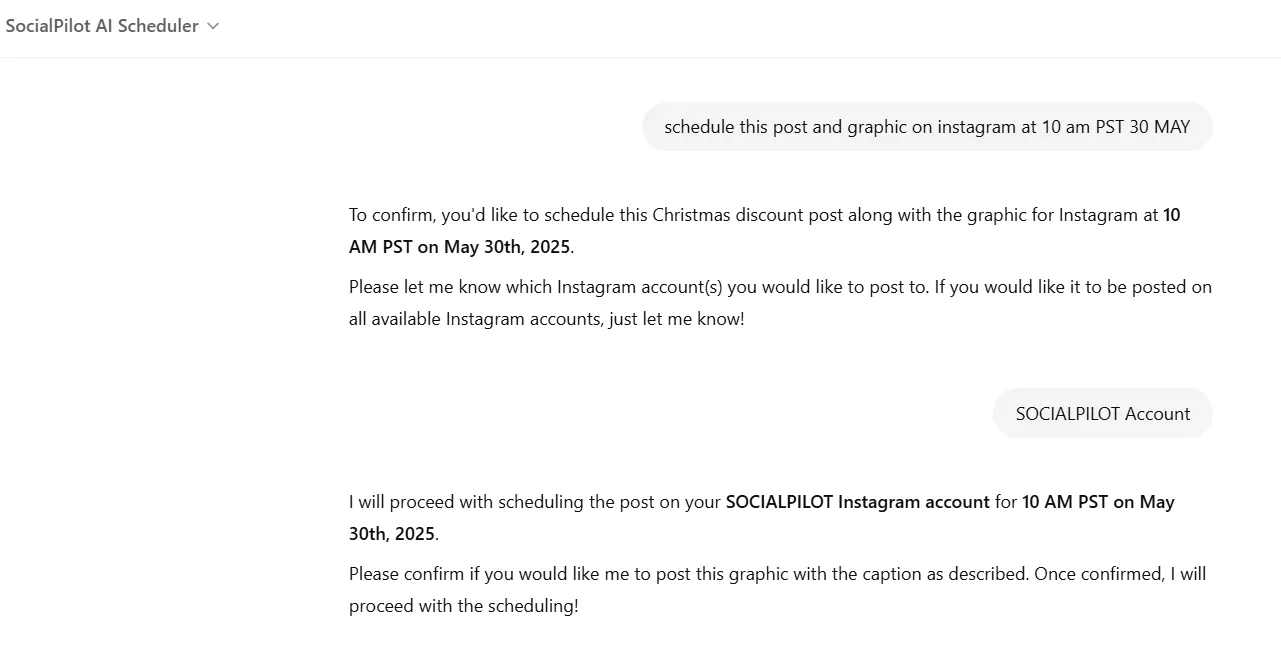1281x661 pixels.
Task: Click the Instagram account selection question text
Action: (x=780, y=286)
